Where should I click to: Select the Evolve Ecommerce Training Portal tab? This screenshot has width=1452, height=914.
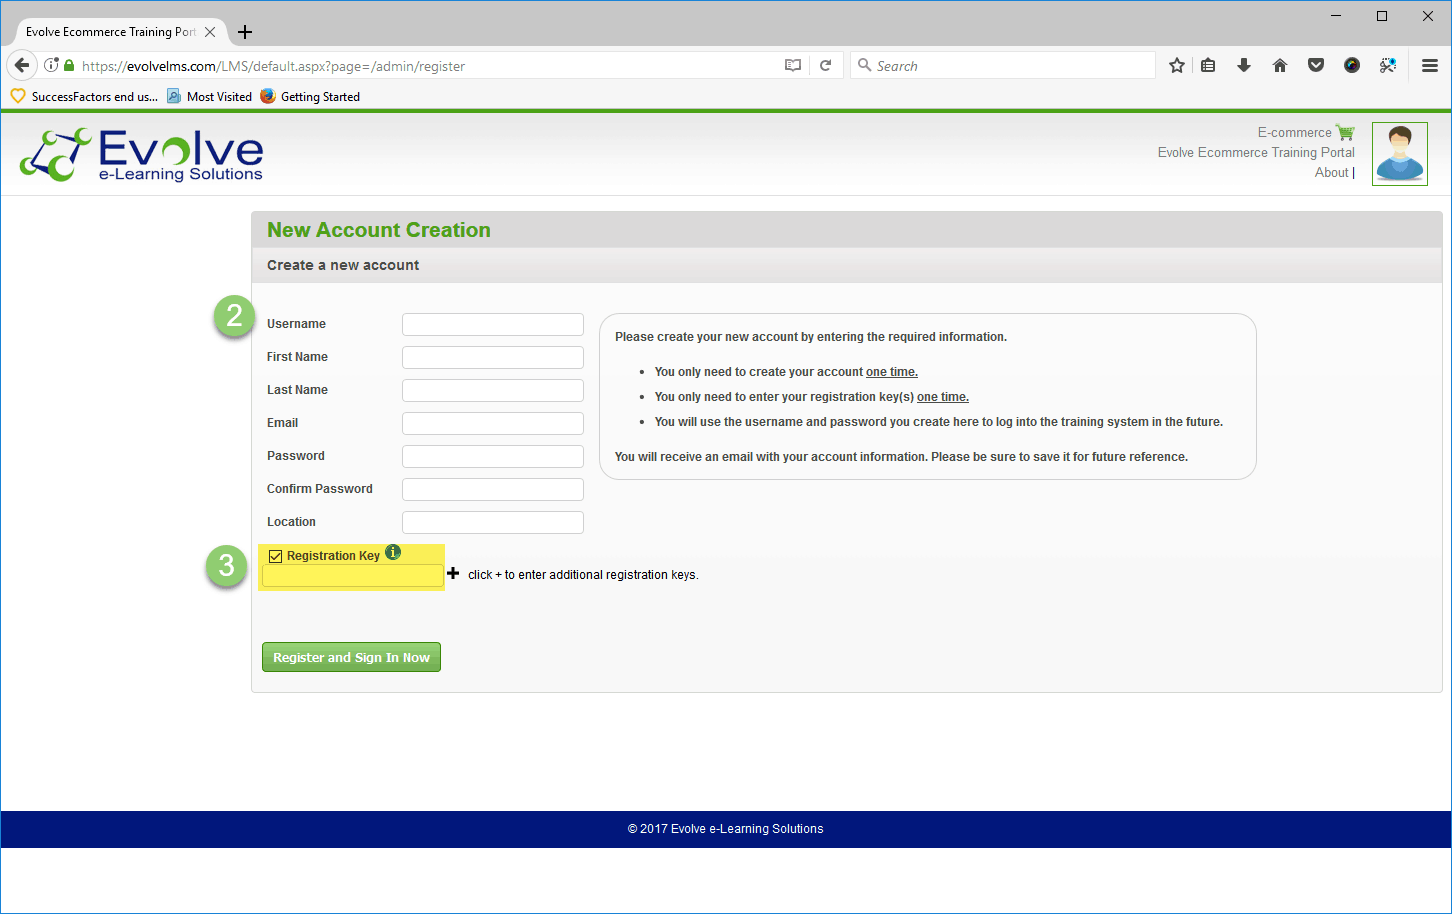pyautogui.click(x=110, y=32)
